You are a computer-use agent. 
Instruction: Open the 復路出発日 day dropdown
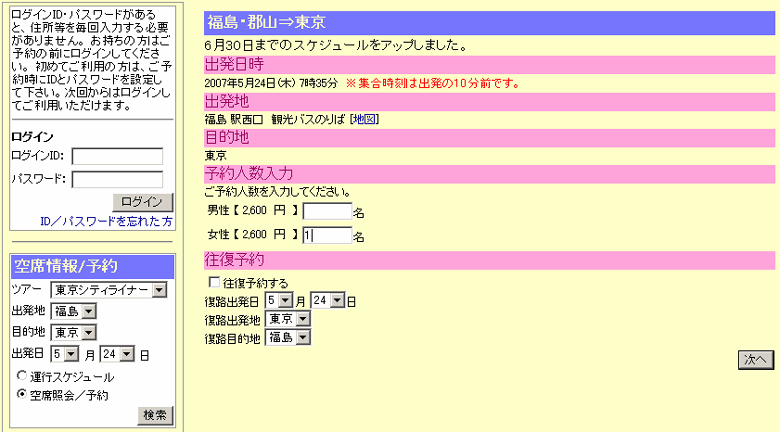[327, 300]
